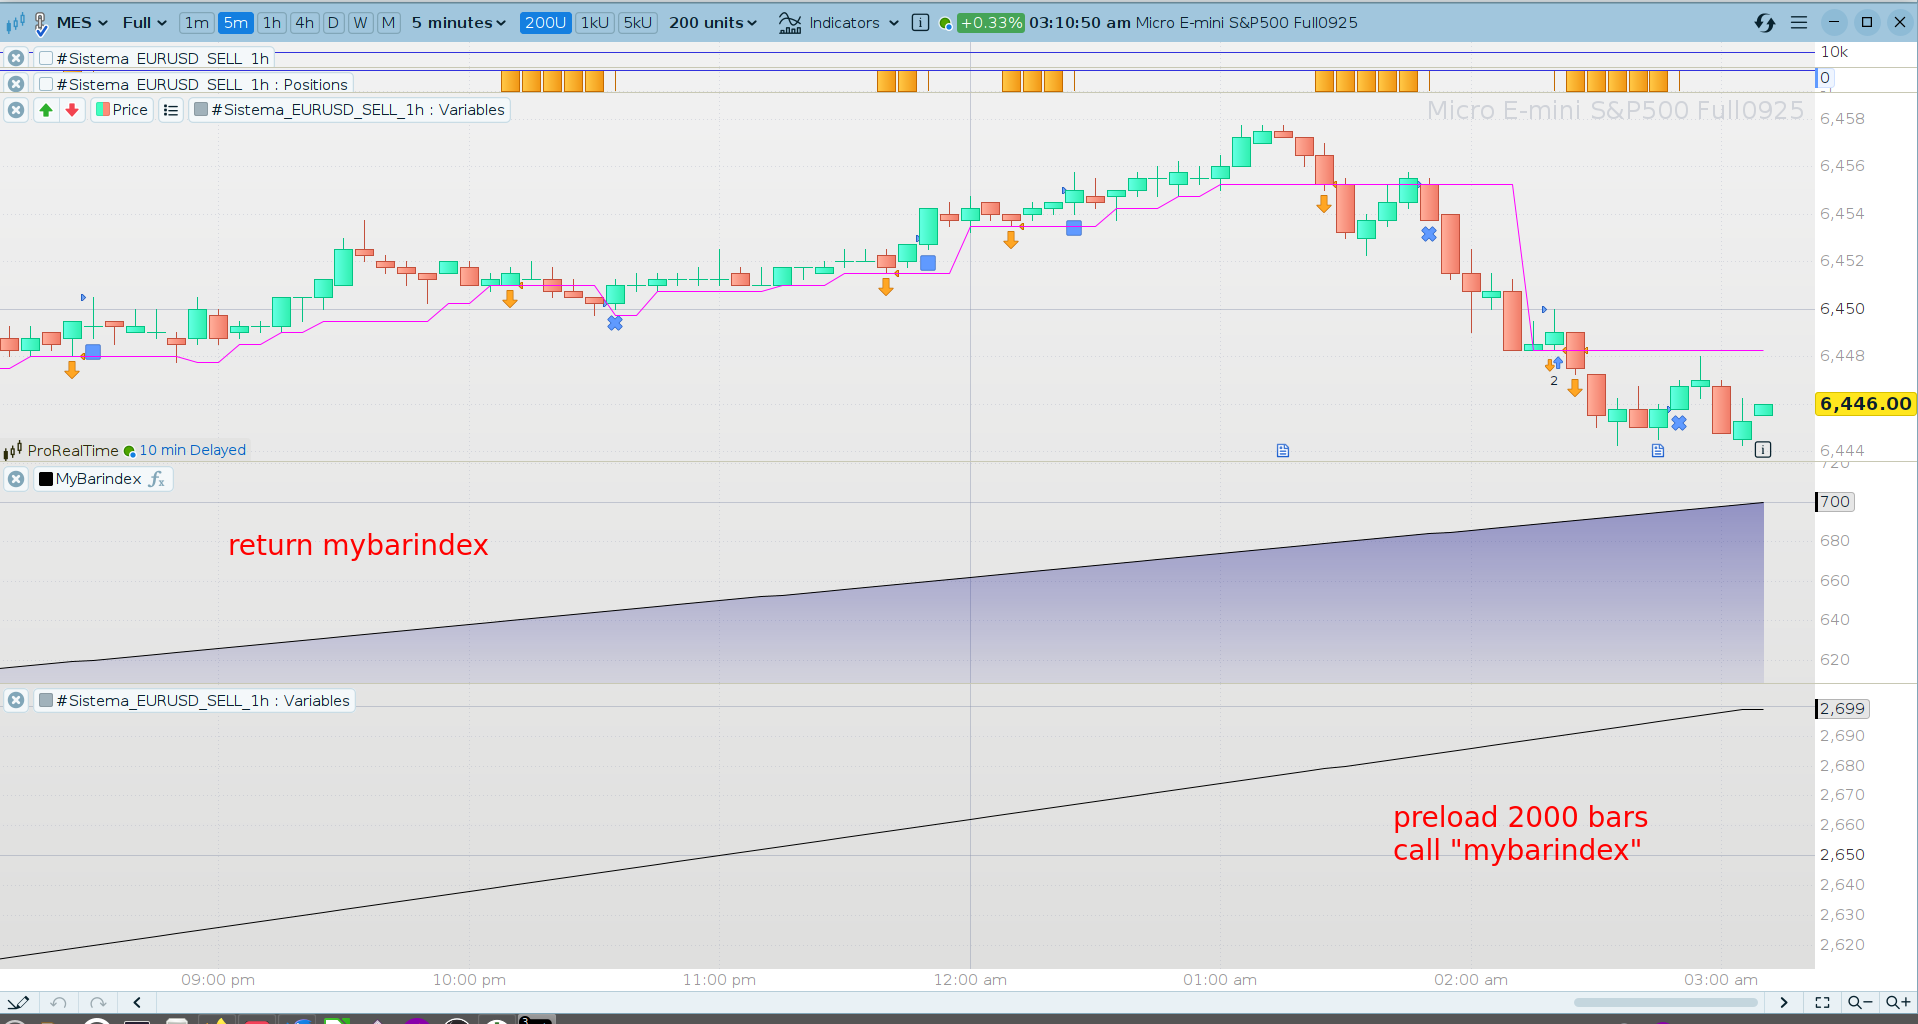Screen dimensions: 1918x1024
Task: Open the MES instrument dropdown
Action: pyautogui.click(x=82, y=22)
